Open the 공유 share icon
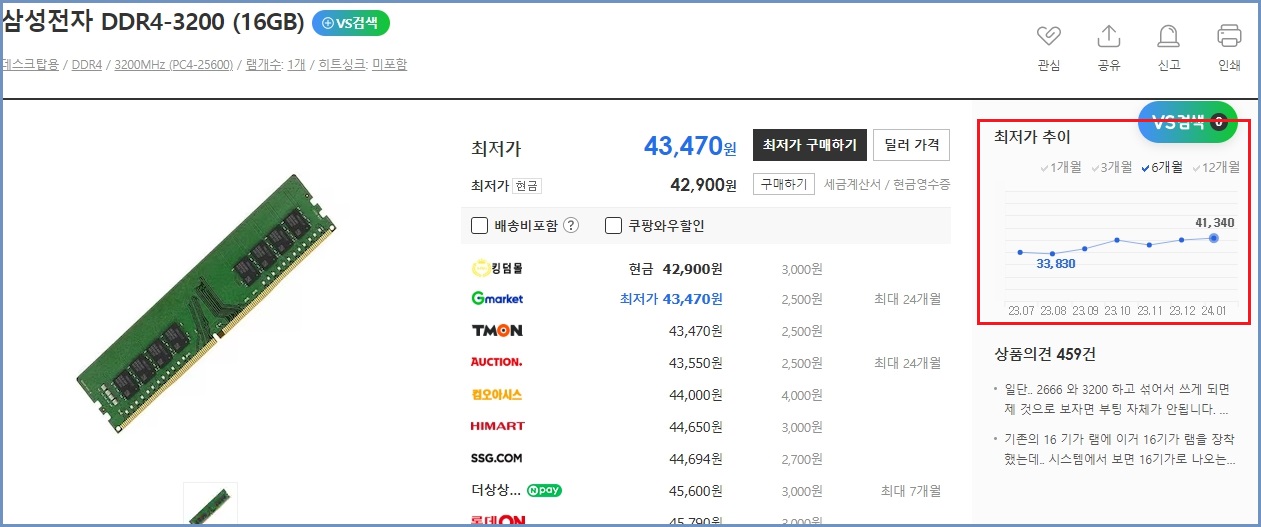Viewport: 1261px width, 527px height. [1109, 36]
